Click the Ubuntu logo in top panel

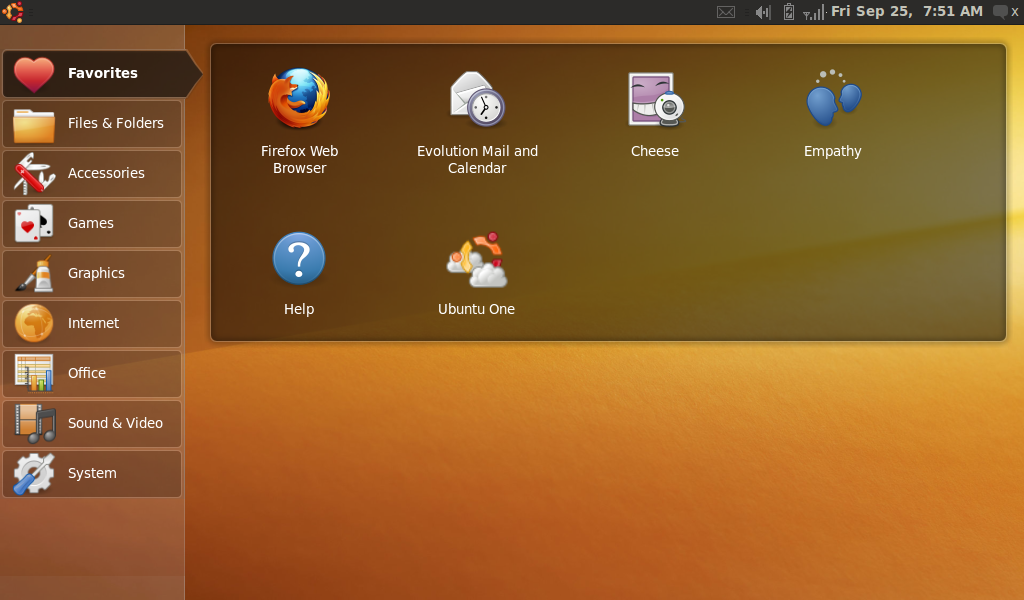tap(12, 12)
